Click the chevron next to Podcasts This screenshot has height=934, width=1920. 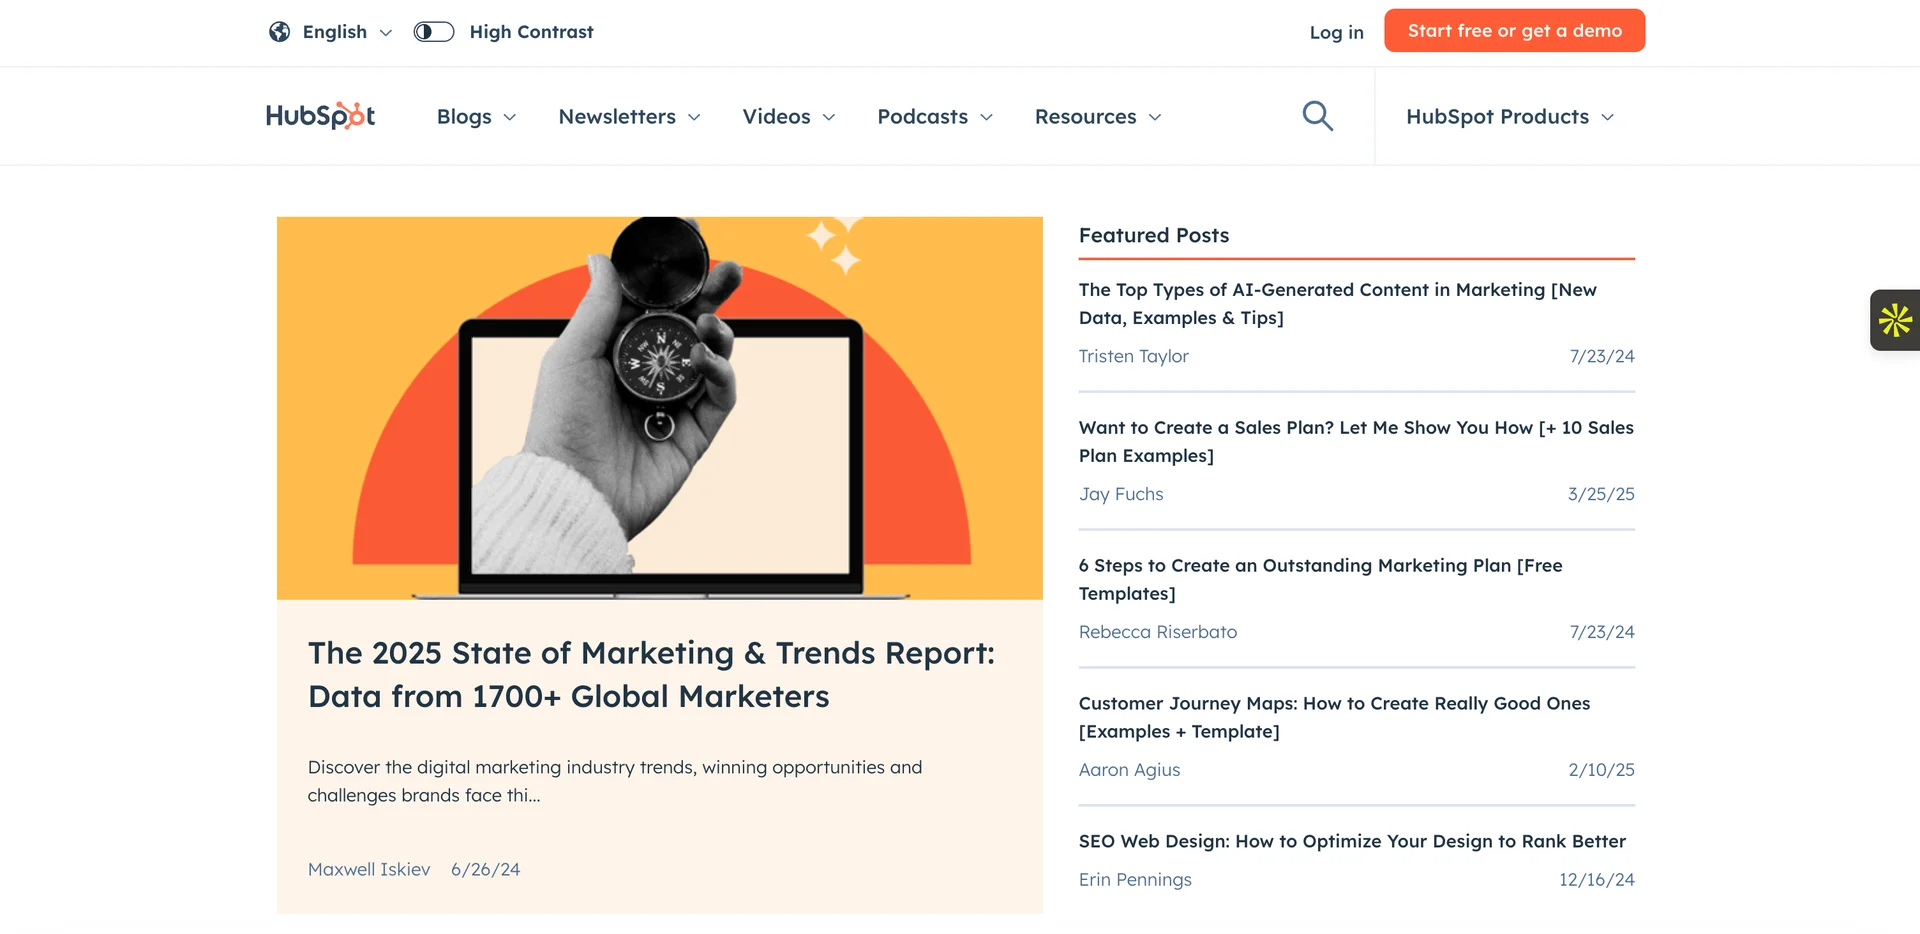click(x=986, y=117)
